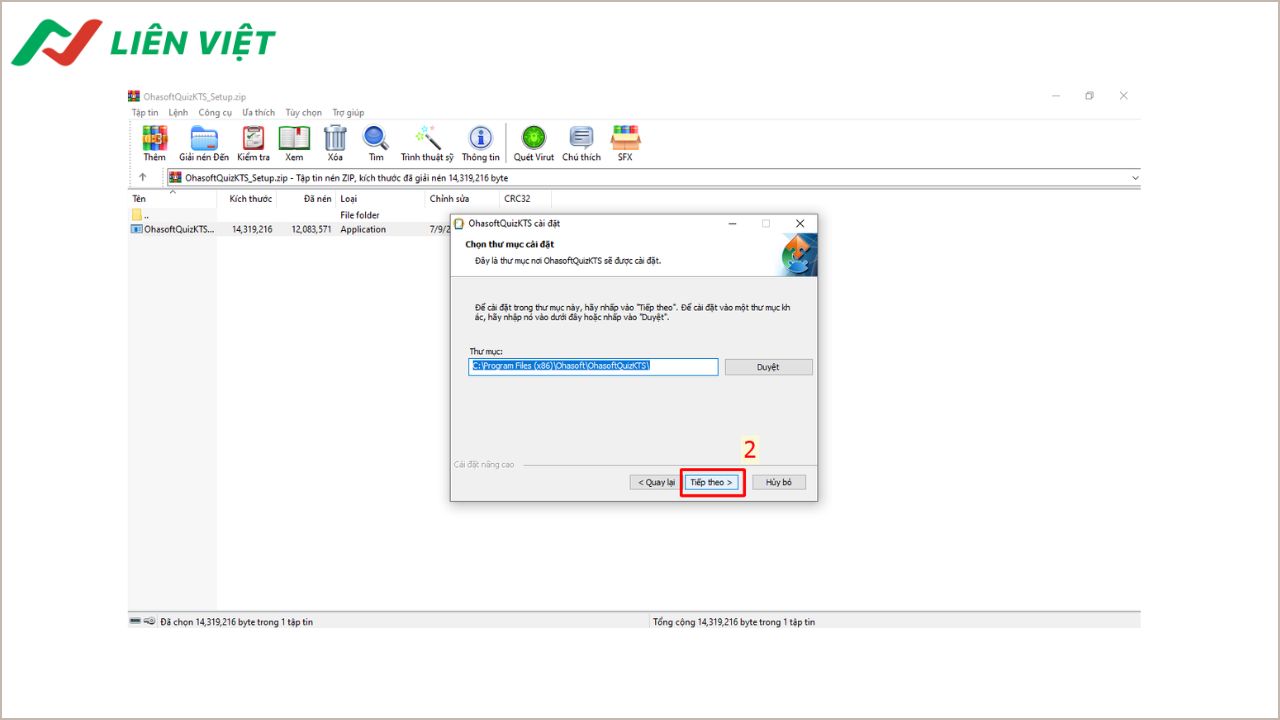Open the Trình thuật sỹ wizard icon

tap(428, 138)
